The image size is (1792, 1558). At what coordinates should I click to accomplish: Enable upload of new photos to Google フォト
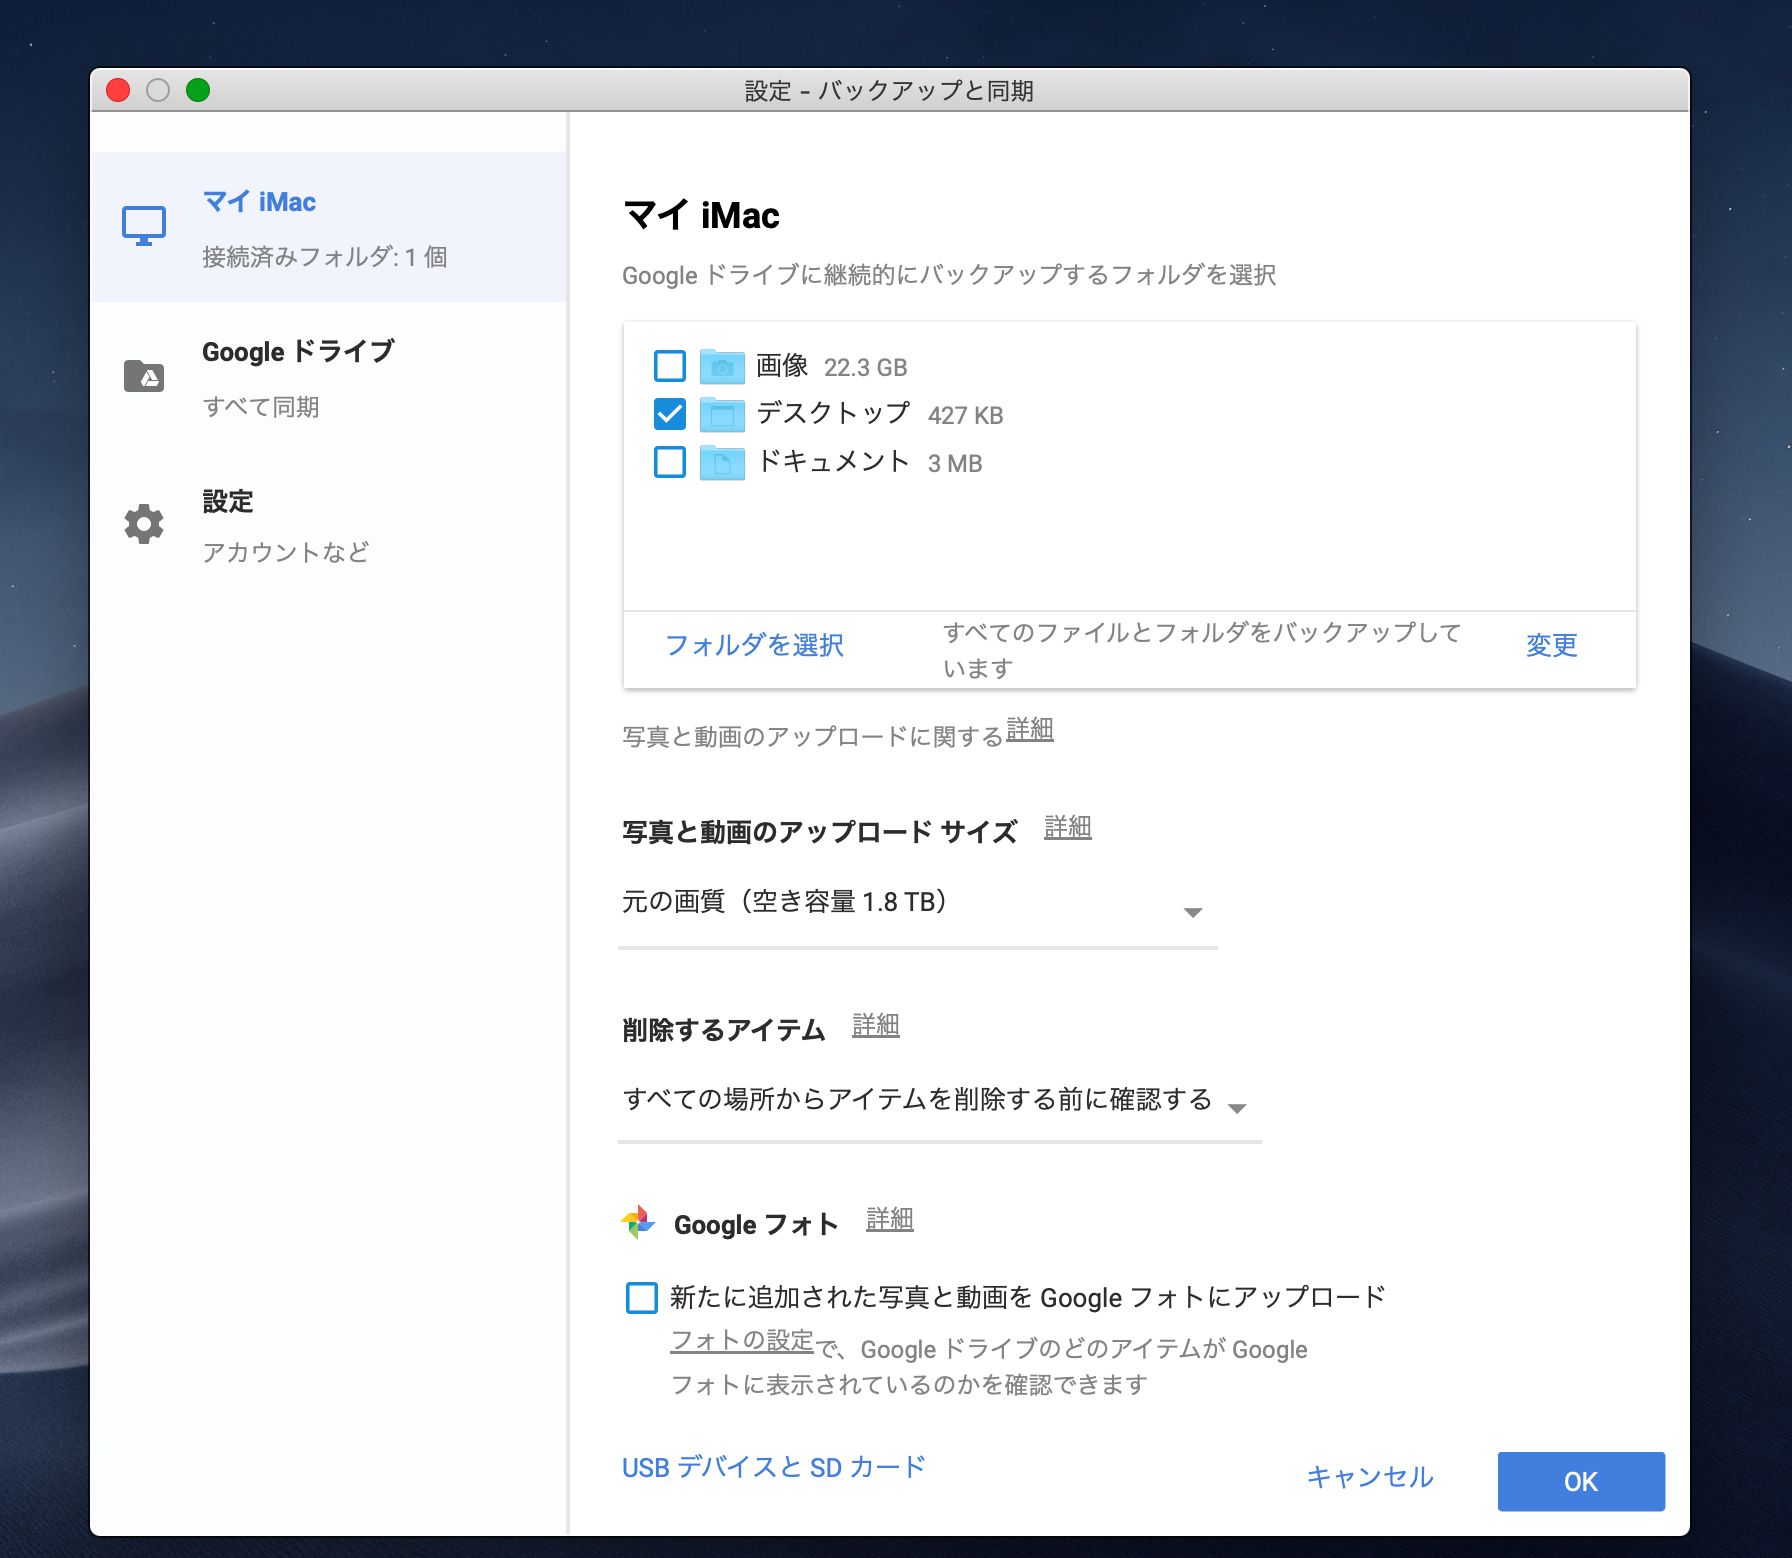tap(642, 1298)
